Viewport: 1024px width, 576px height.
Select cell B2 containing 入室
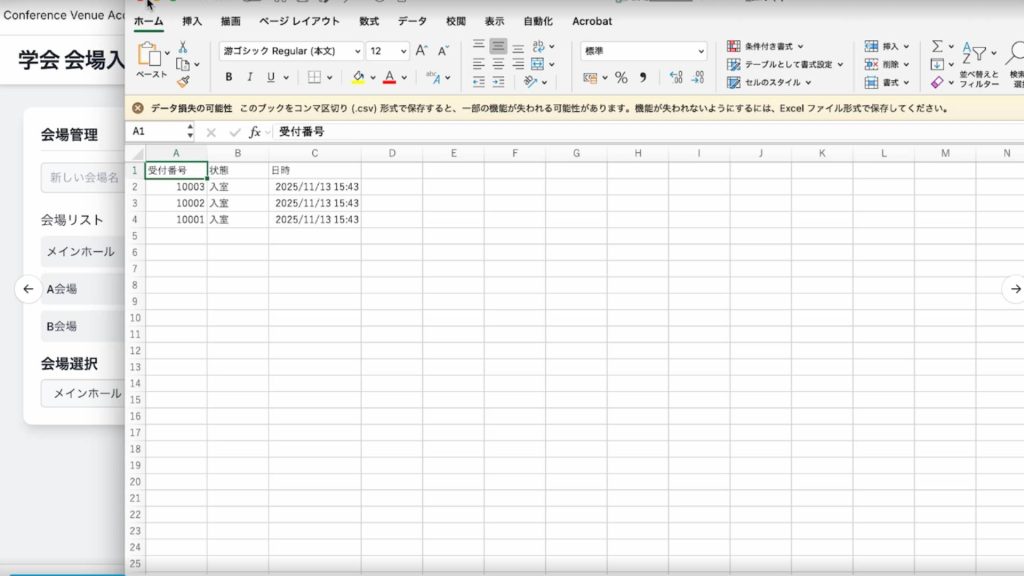click(238, 187)
